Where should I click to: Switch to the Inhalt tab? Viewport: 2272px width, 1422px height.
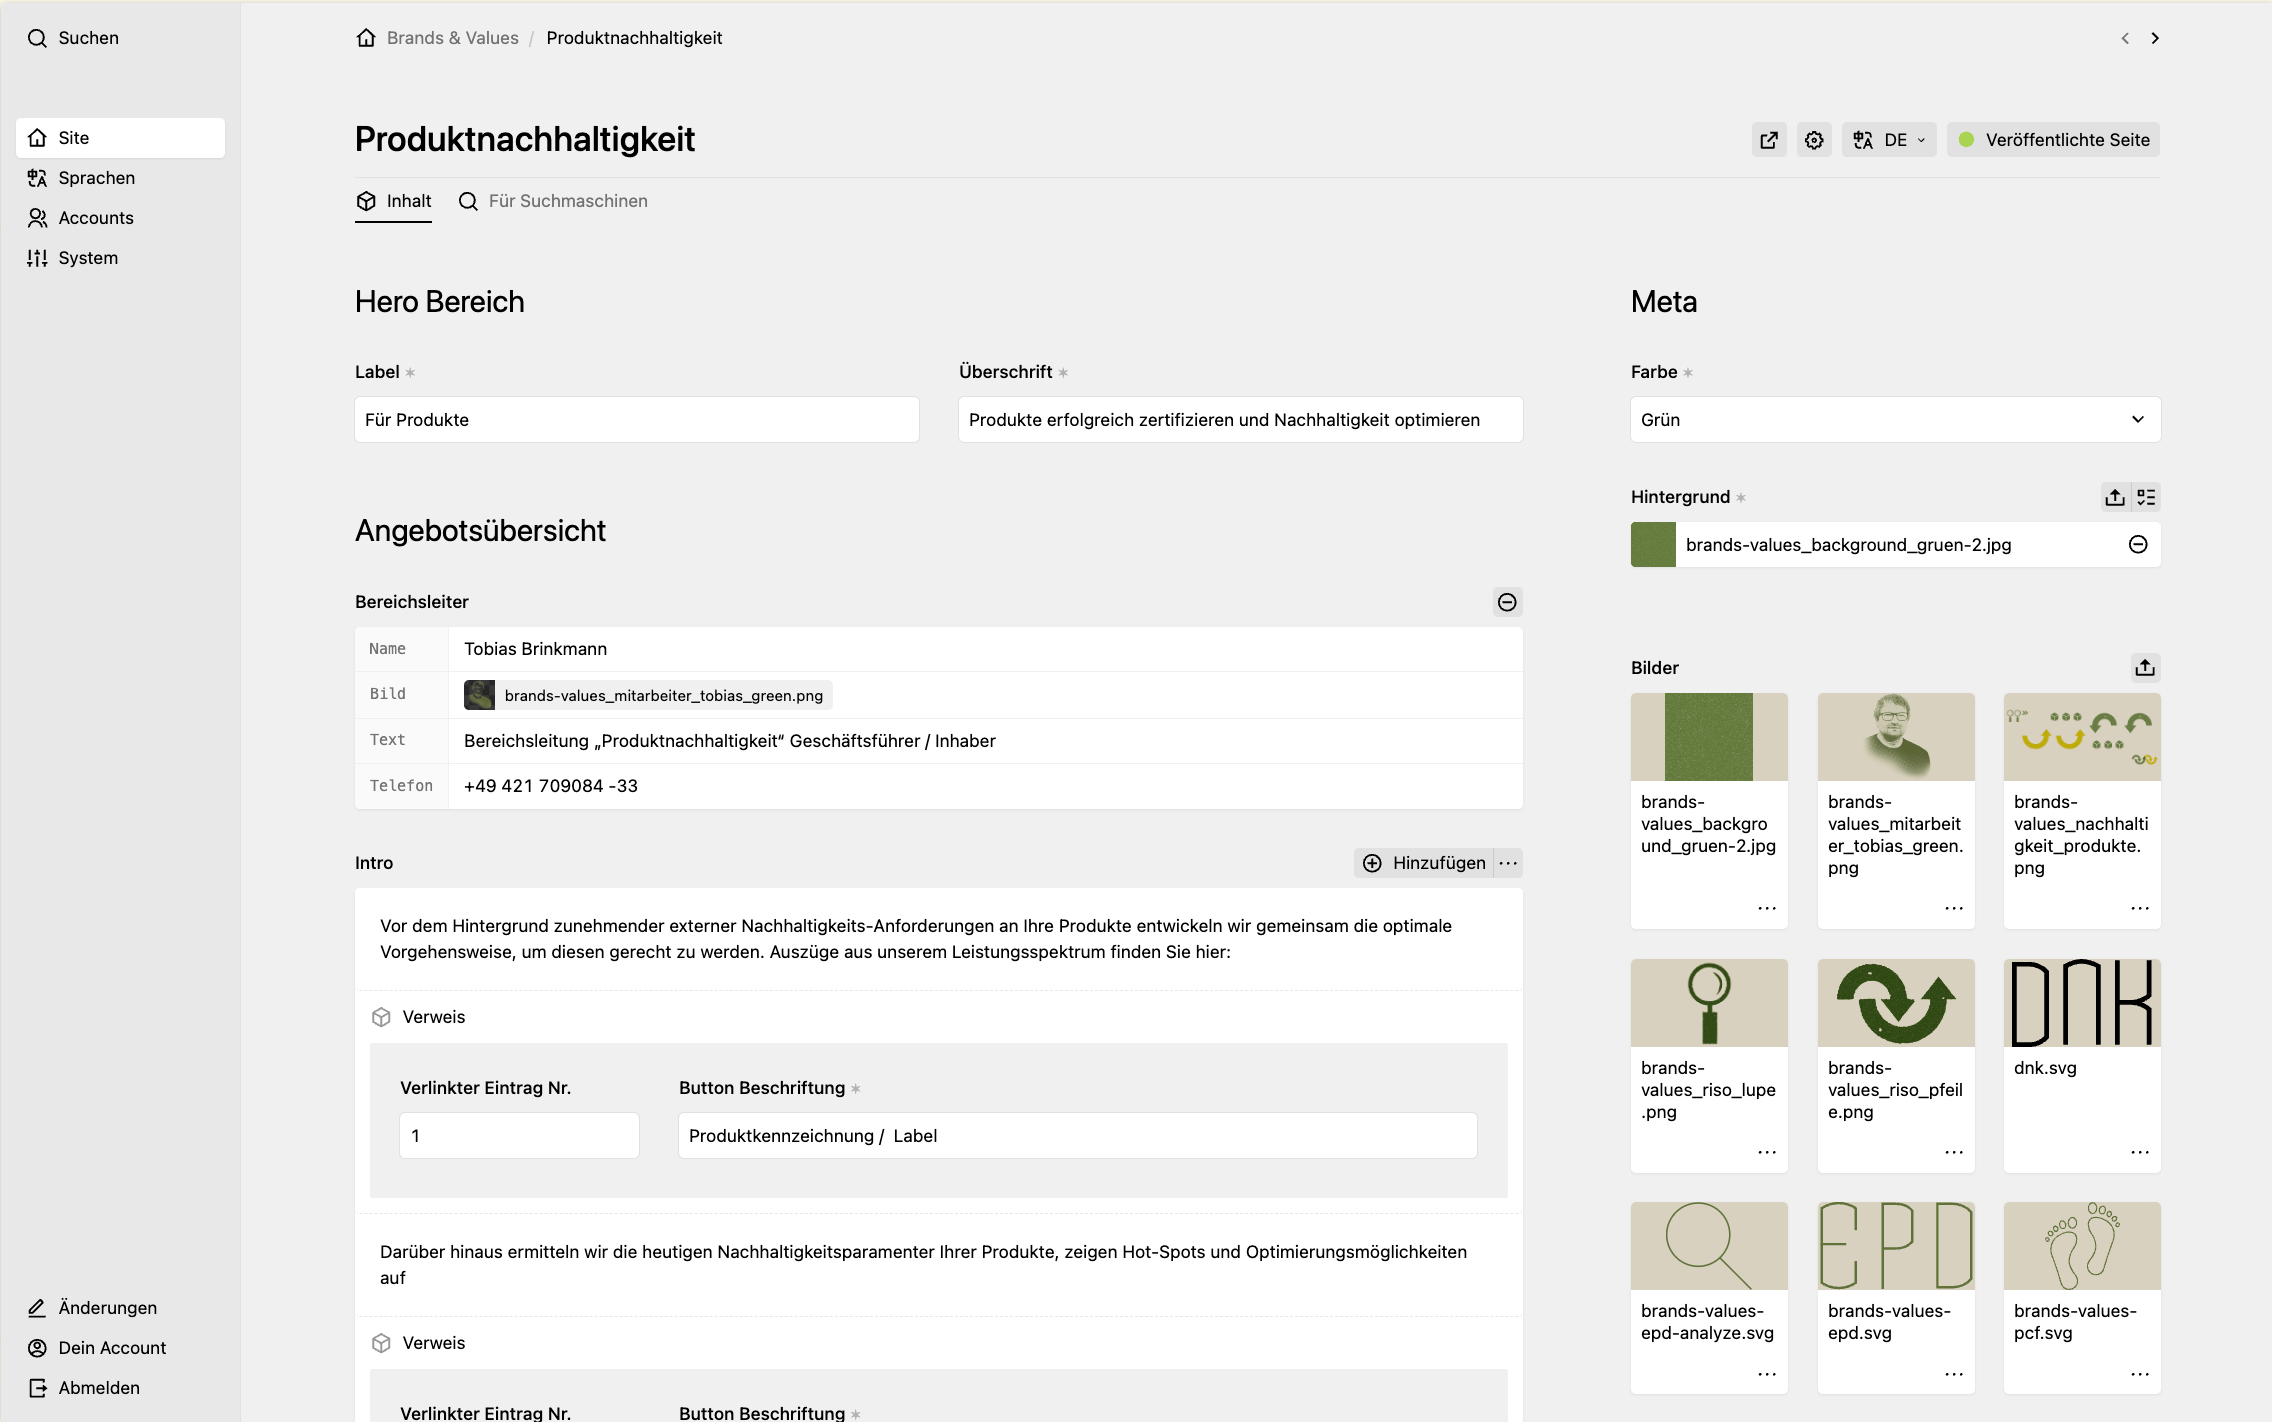click(394, 201)
